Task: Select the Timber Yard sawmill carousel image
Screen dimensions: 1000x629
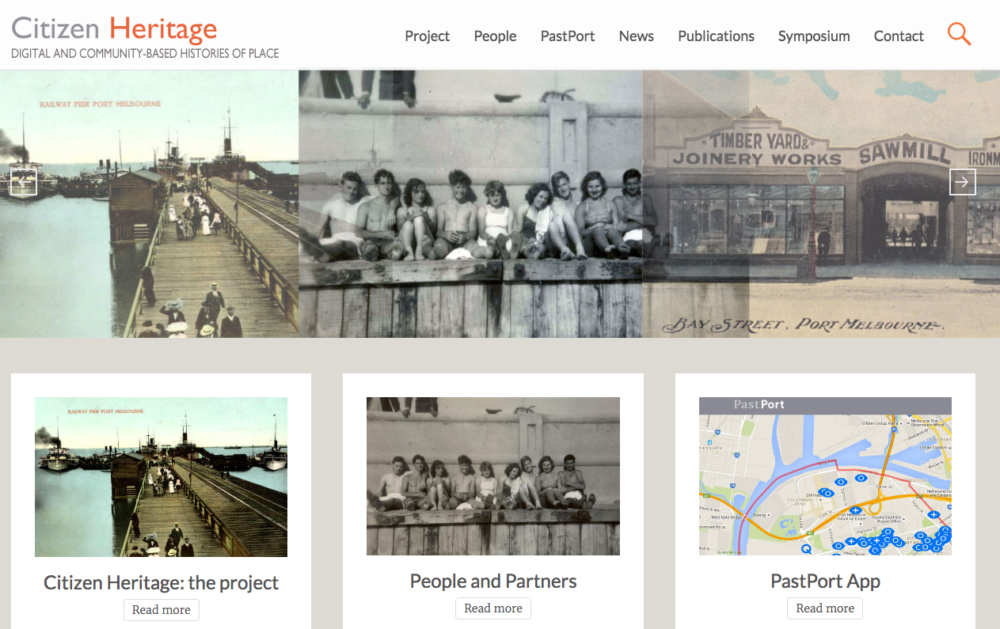Action: pyautogui.click(x=821, y=204)
